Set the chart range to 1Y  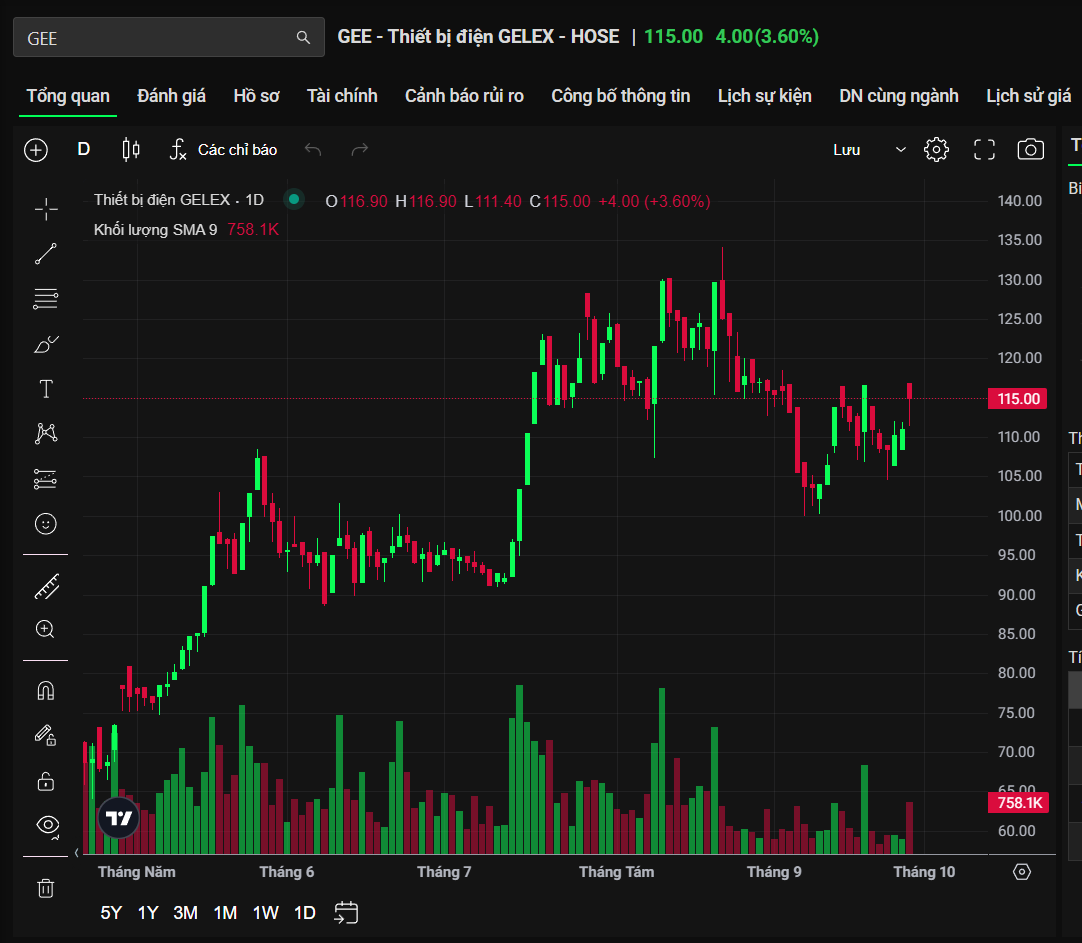point(148,913)
